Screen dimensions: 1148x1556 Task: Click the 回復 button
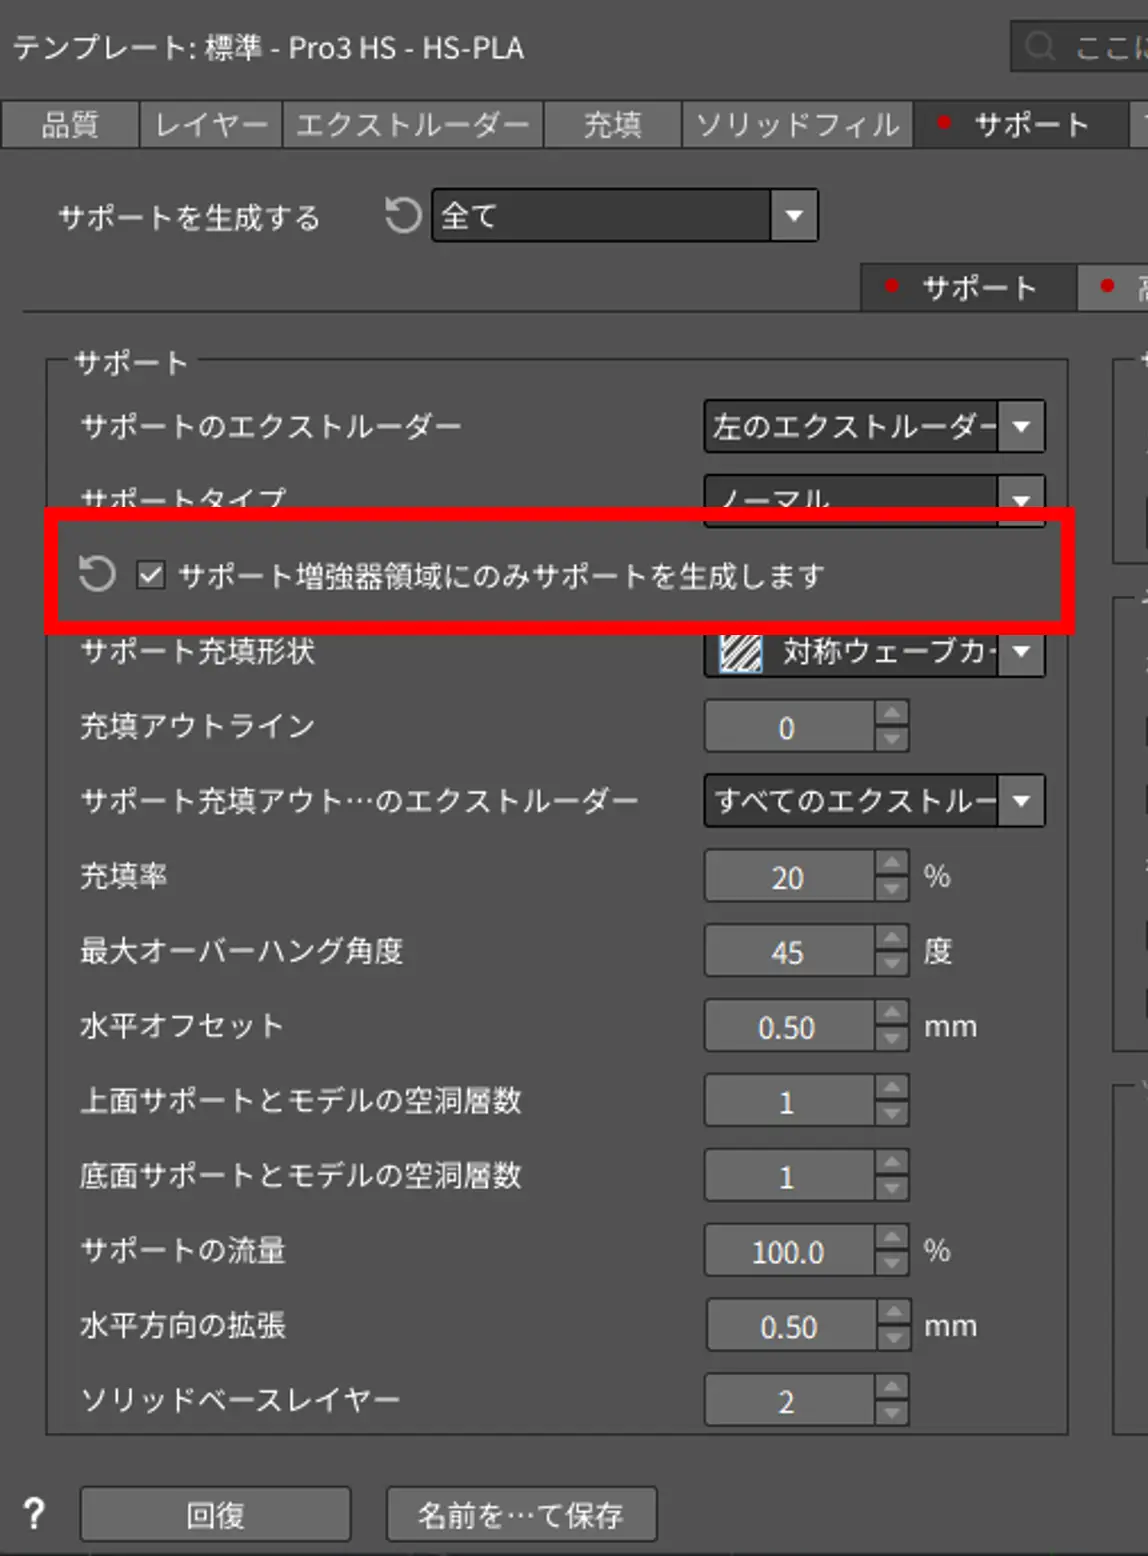point(215,1515)
